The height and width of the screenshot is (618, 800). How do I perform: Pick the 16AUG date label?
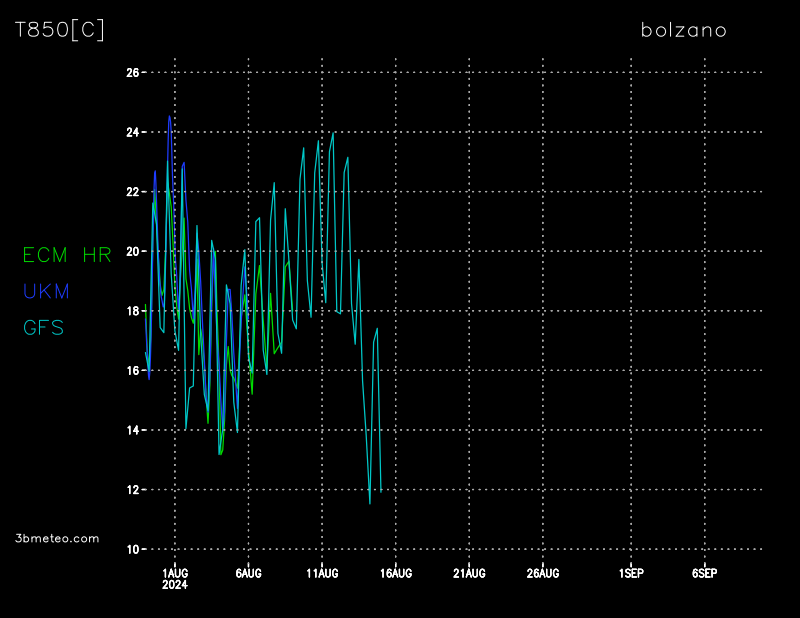396,573
